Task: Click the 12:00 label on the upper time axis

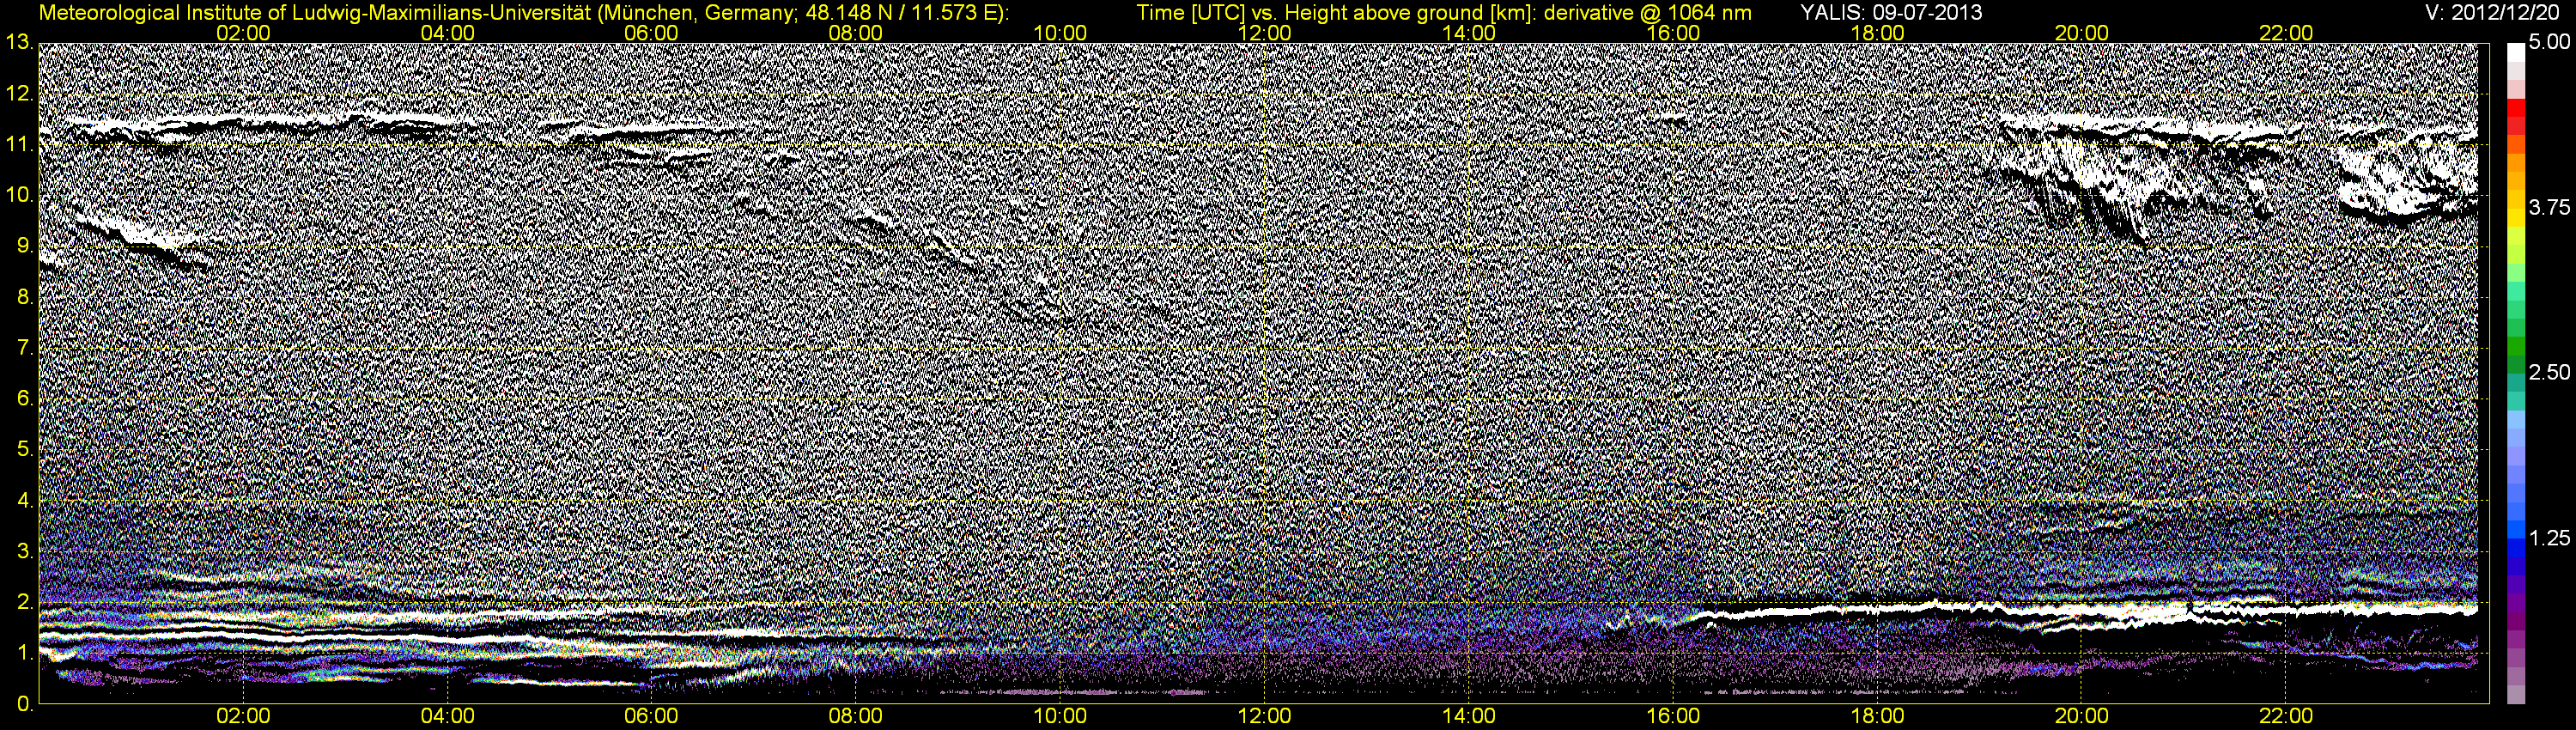Action: point(1265,33)
